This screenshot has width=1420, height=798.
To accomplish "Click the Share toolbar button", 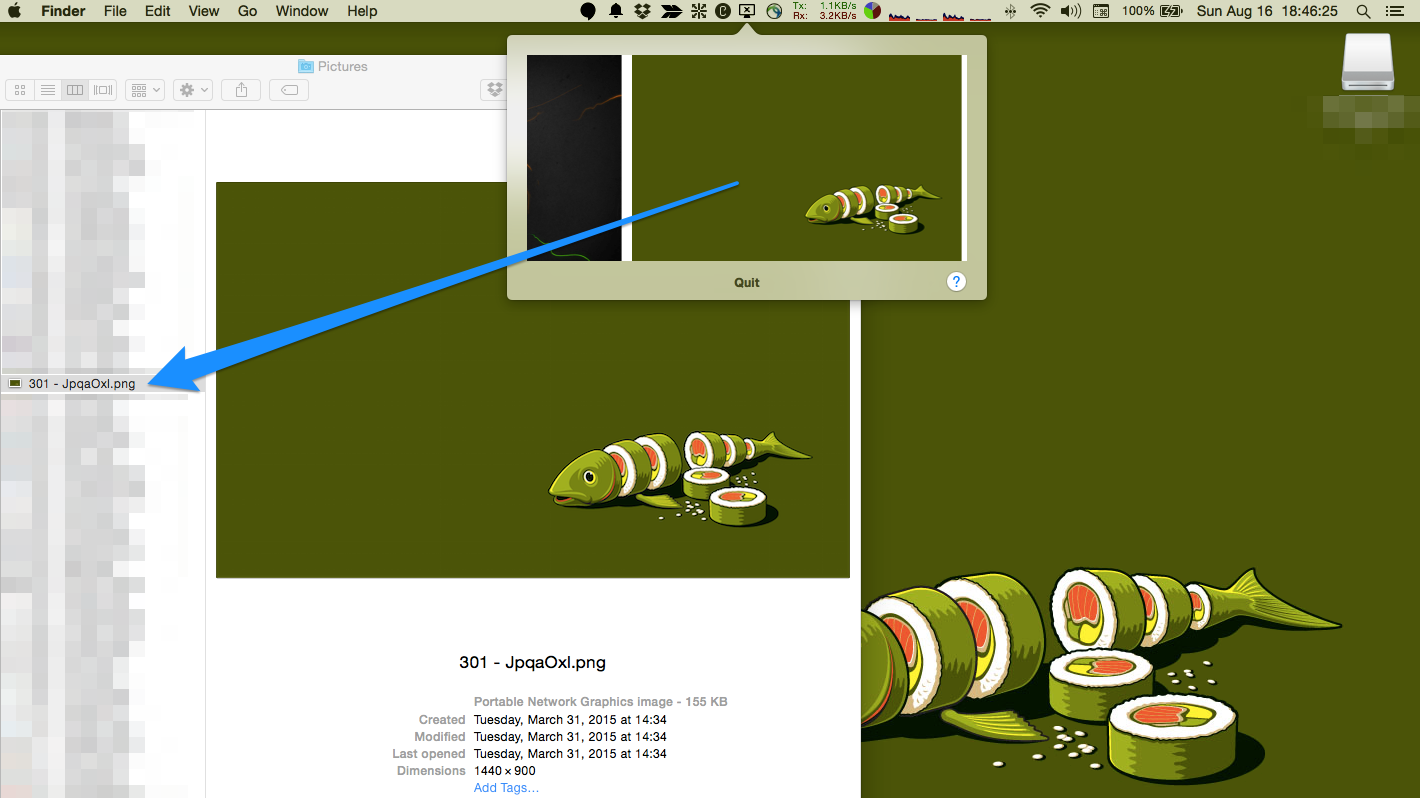I will pyautogui.click(x=241, y=90).
